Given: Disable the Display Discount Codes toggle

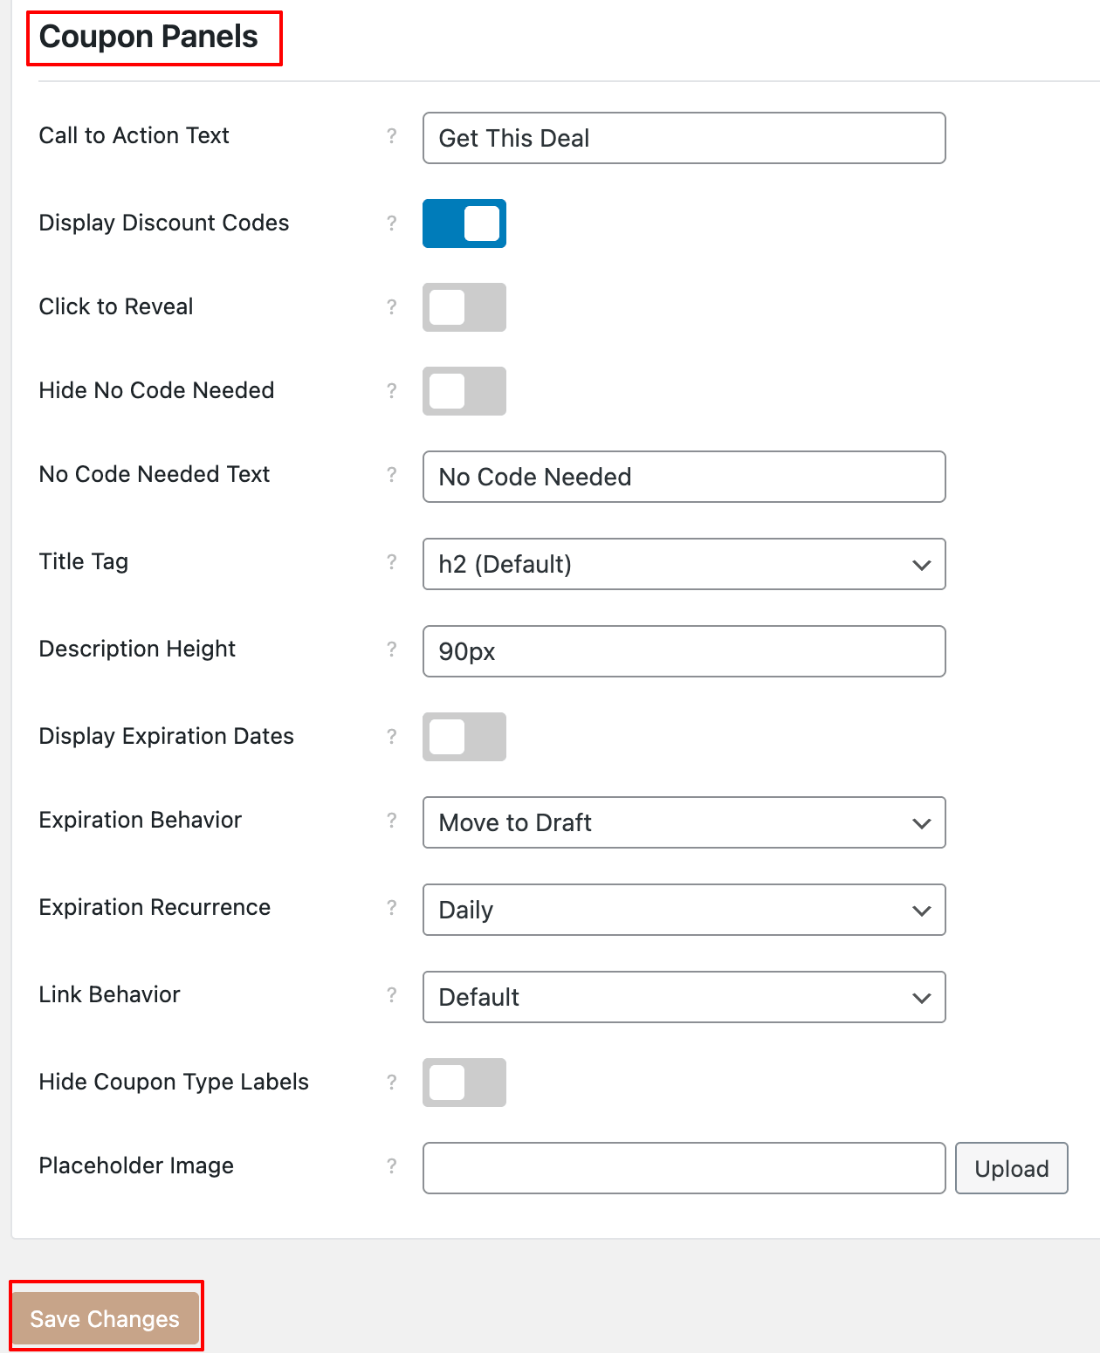Looking at the screenshot, I should click(x=463, y=224).
